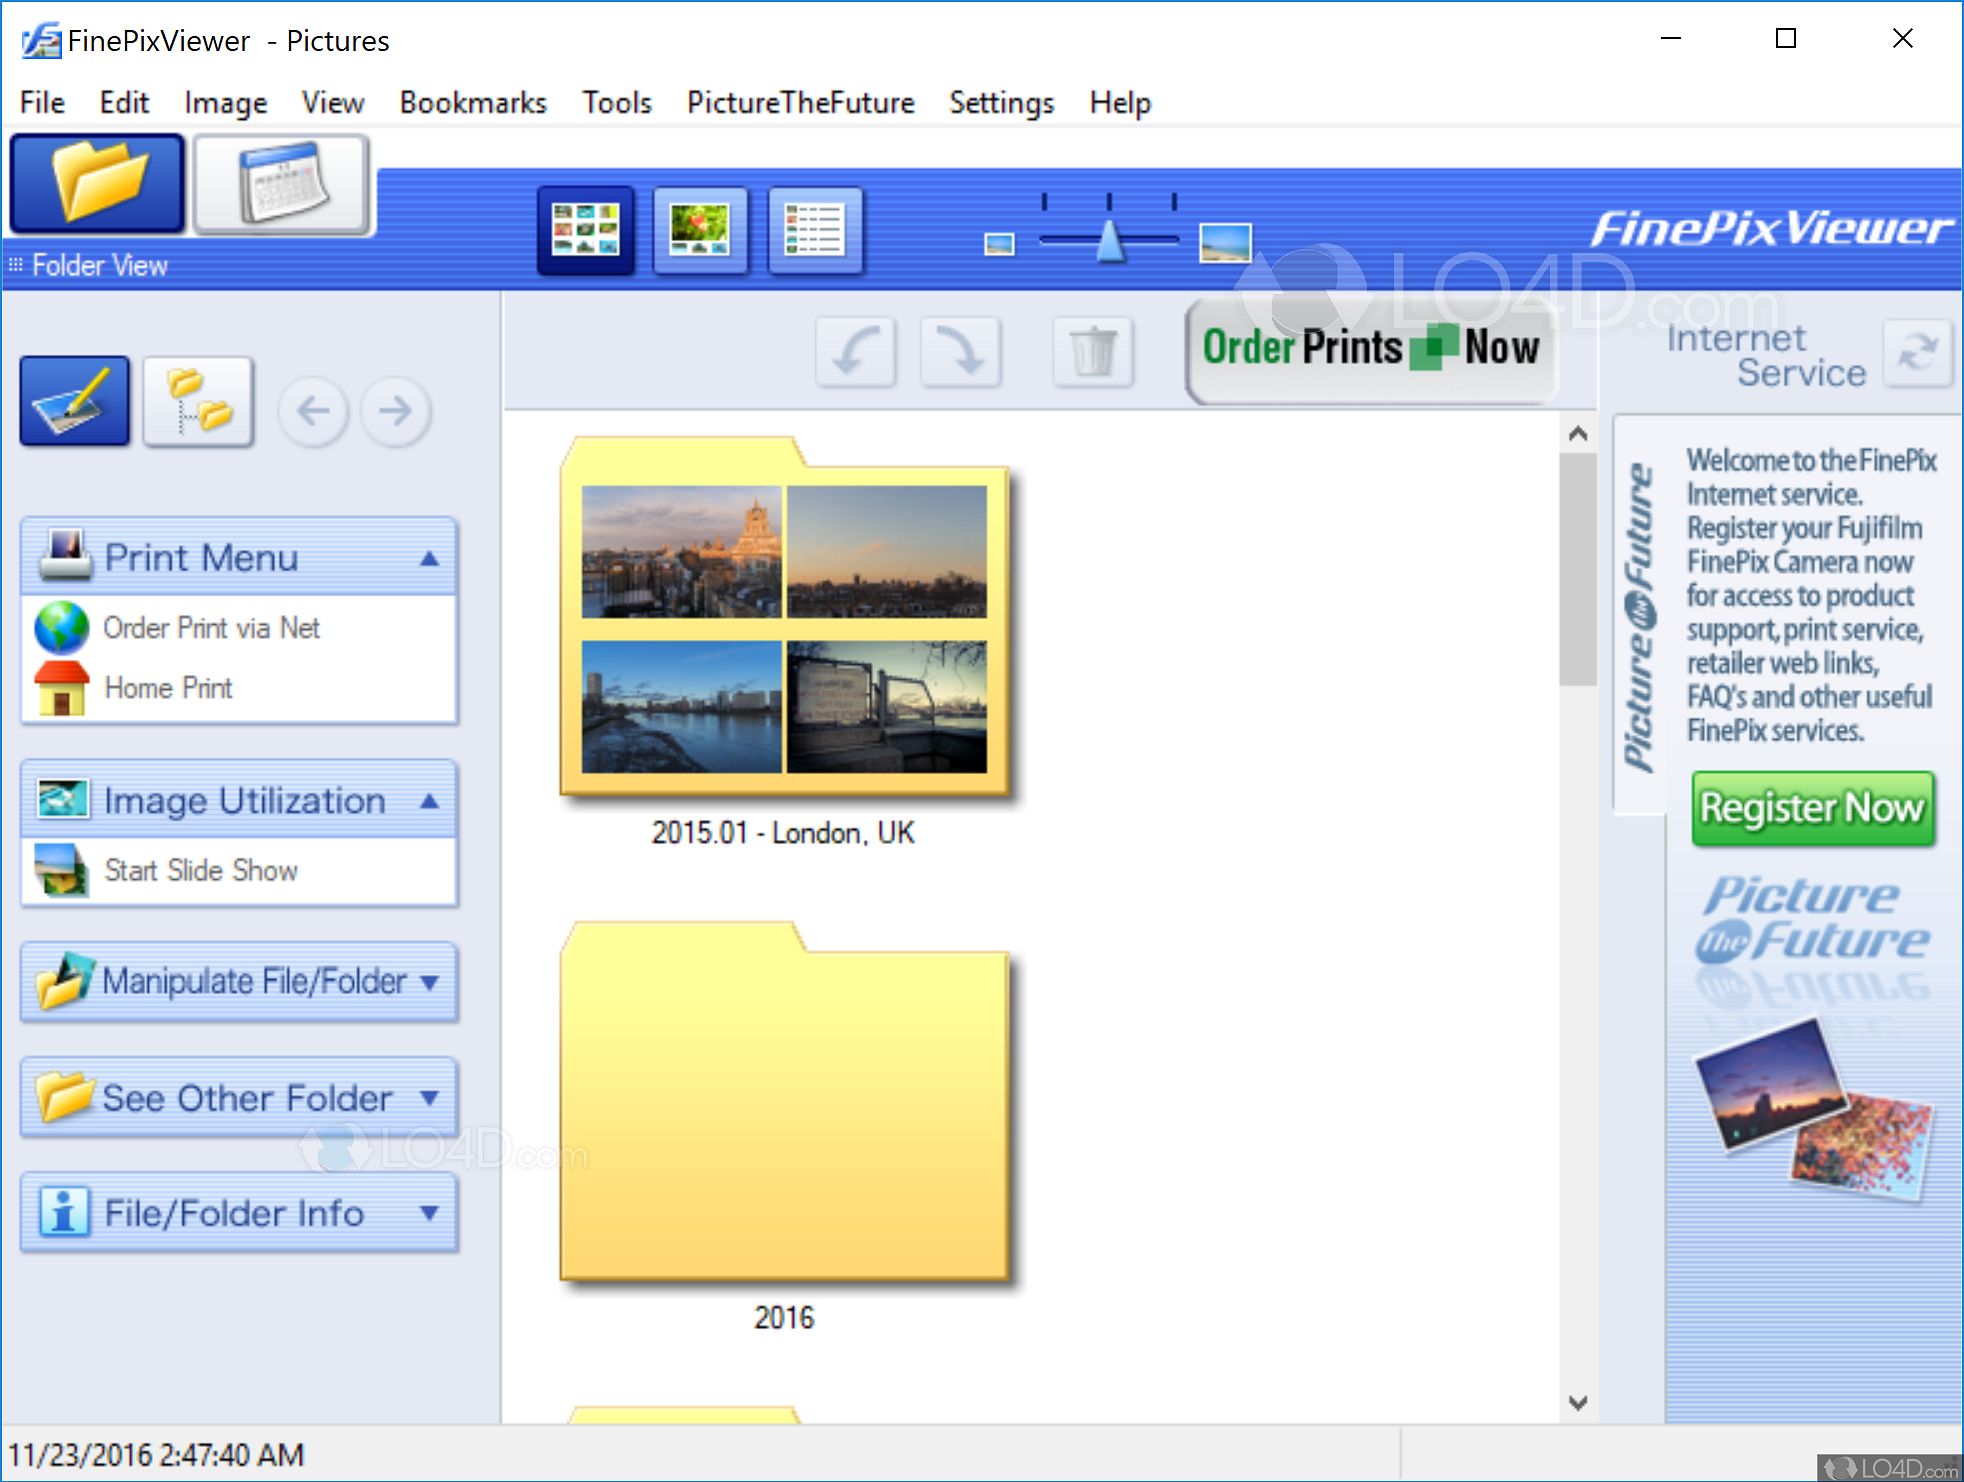Go back with left navigation arrow
This screenshot has width=1964, height=1482.
click(x=314, y=410)
